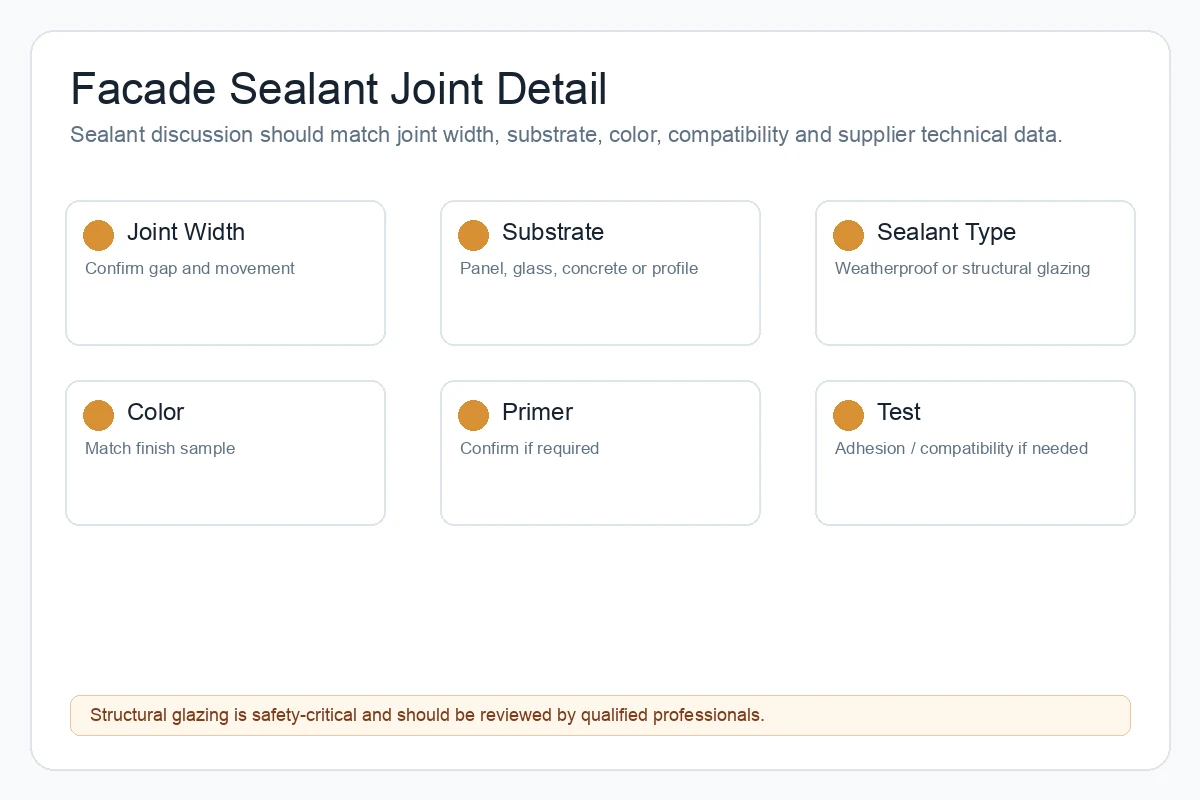
Task: Click the orange dot beside Sealant Type
Action: pos(848,235)
